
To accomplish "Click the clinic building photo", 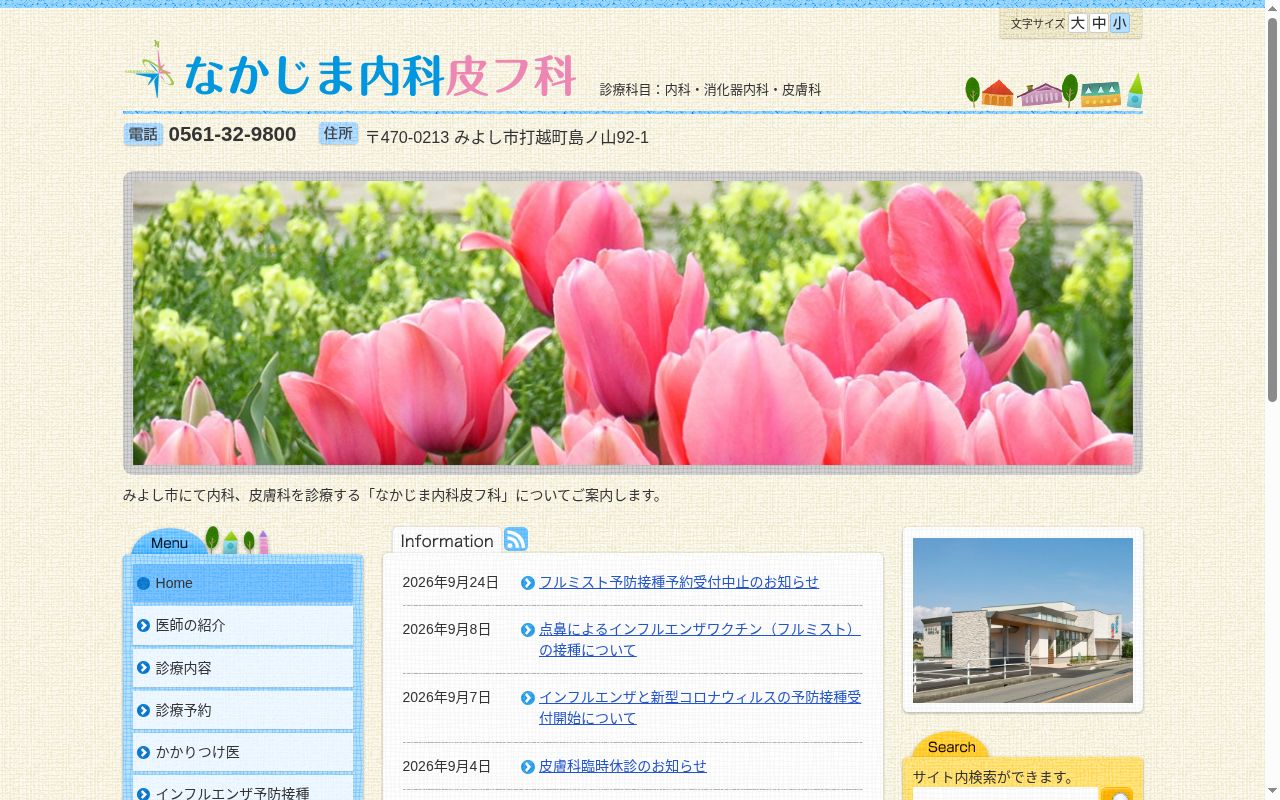I will click(x=1023, y=620).
